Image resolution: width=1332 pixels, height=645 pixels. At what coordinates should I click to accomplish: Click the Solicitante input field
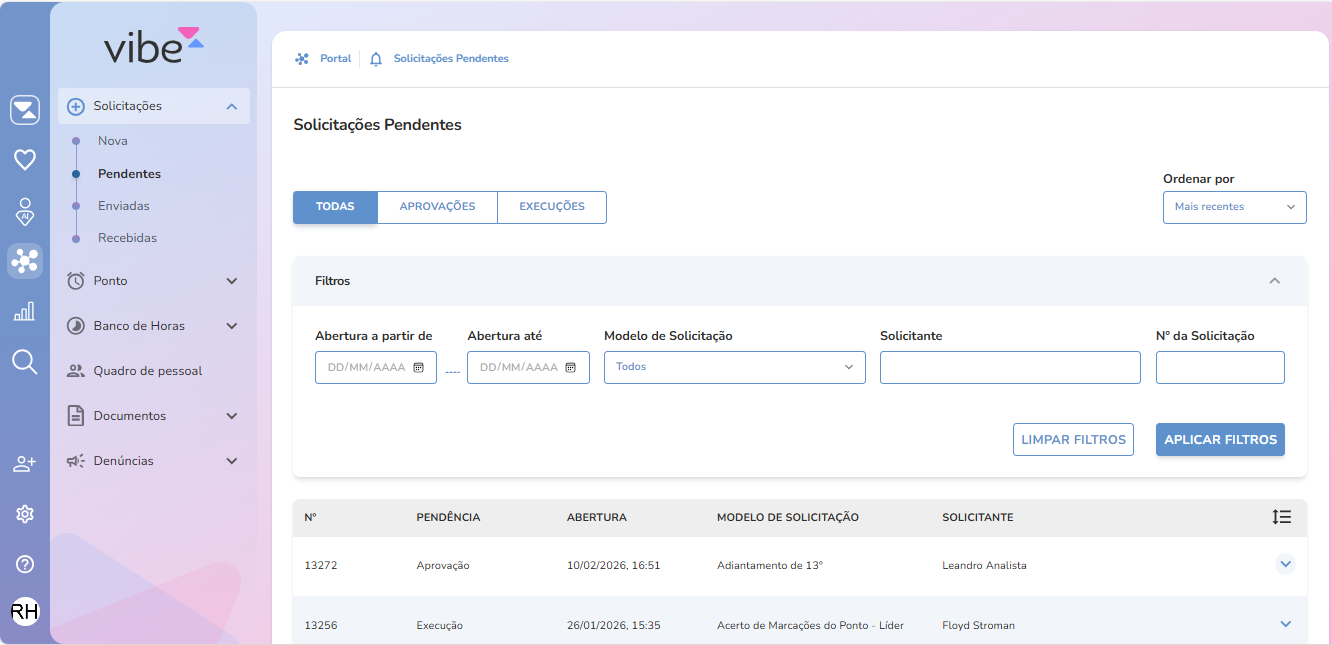[x=1010, y=368]
